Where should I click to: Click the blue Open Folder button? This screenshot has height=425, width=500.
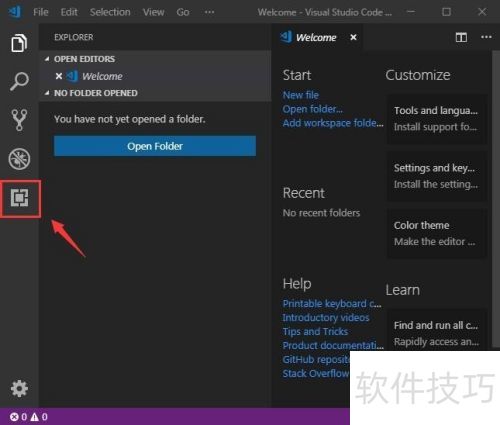coord(155,146)
